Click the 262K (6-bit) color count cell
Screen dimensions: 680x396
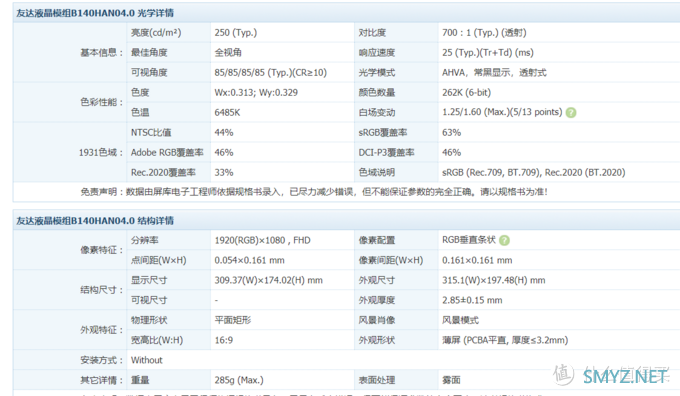point(466,92)
